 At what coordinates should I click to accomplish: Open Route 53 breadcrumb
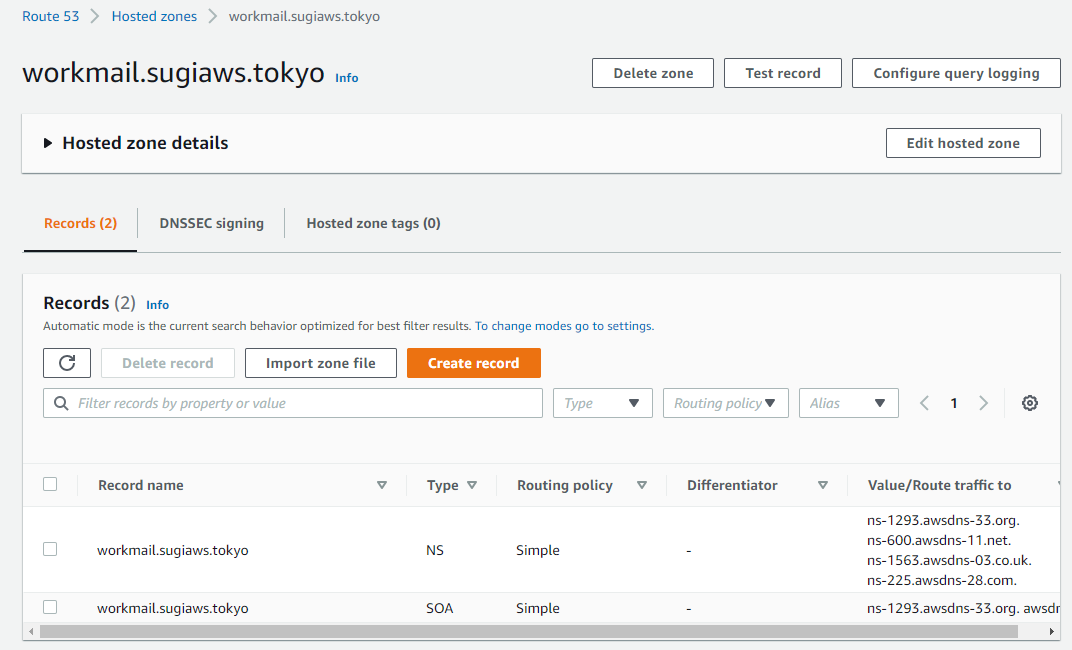tap(51, 16)
